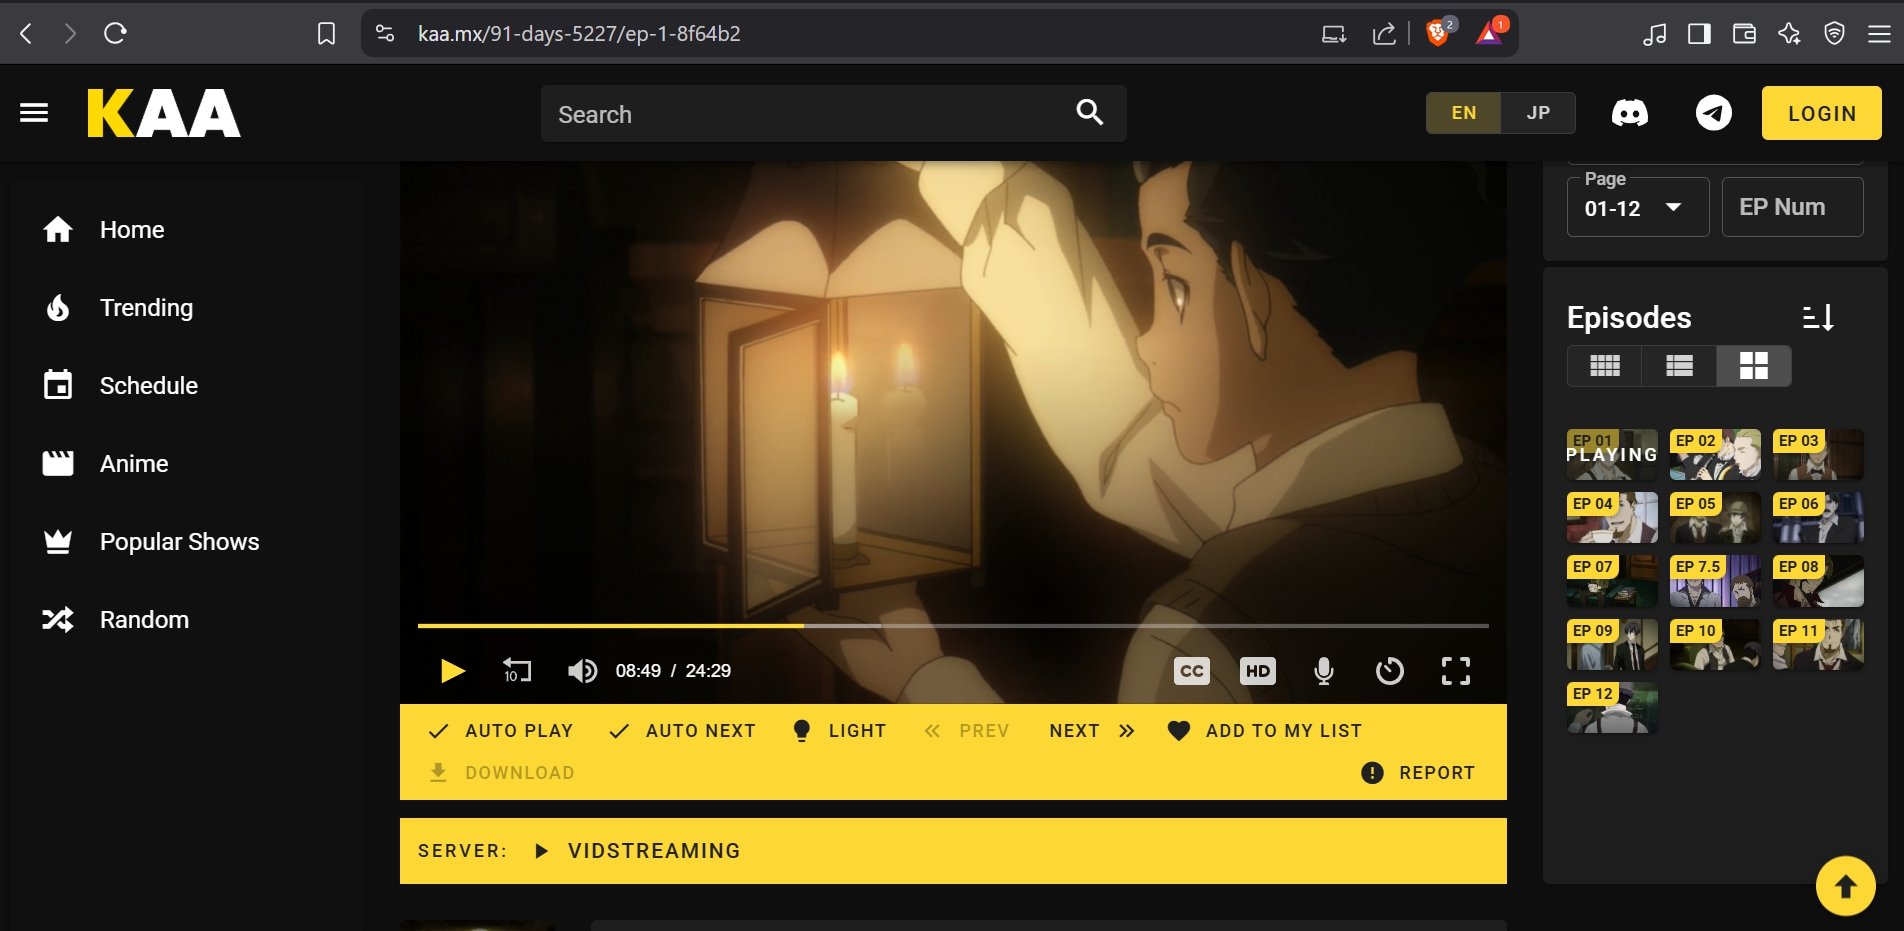
Task: Open the Page 01-12 dropdown
Action: 1638,207
